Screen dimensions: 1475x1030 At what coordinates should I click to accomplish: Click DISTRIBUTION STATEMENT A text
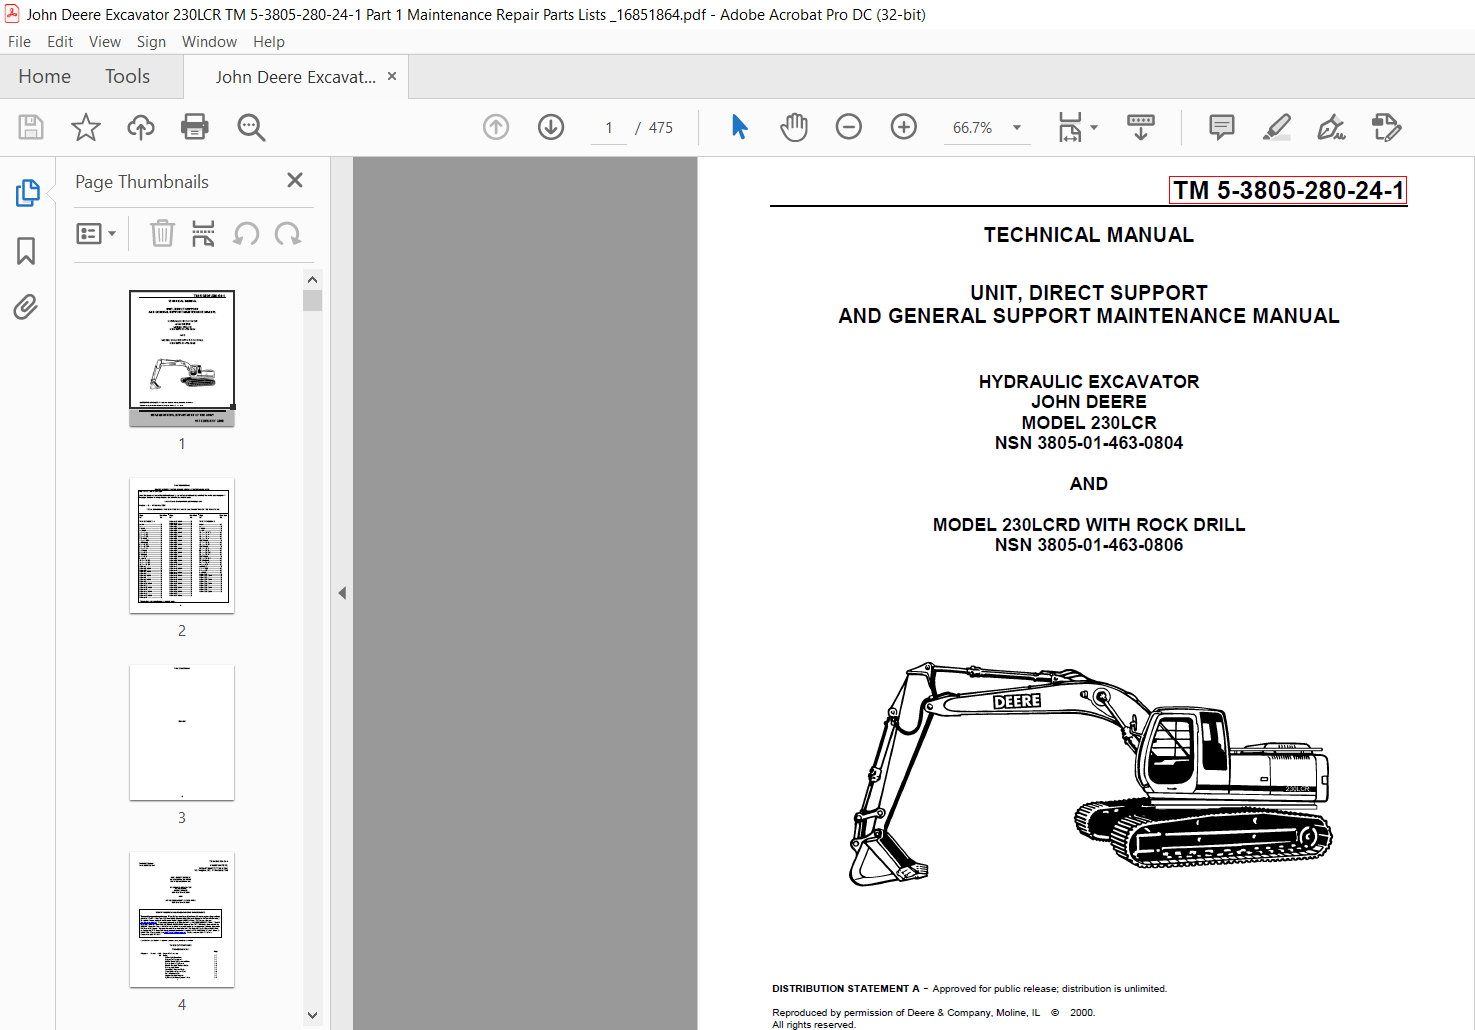coord(846,989)
